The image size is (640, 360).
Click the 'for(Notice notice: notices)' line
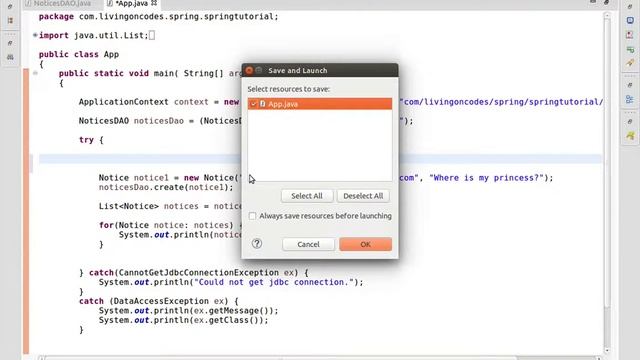166,225
